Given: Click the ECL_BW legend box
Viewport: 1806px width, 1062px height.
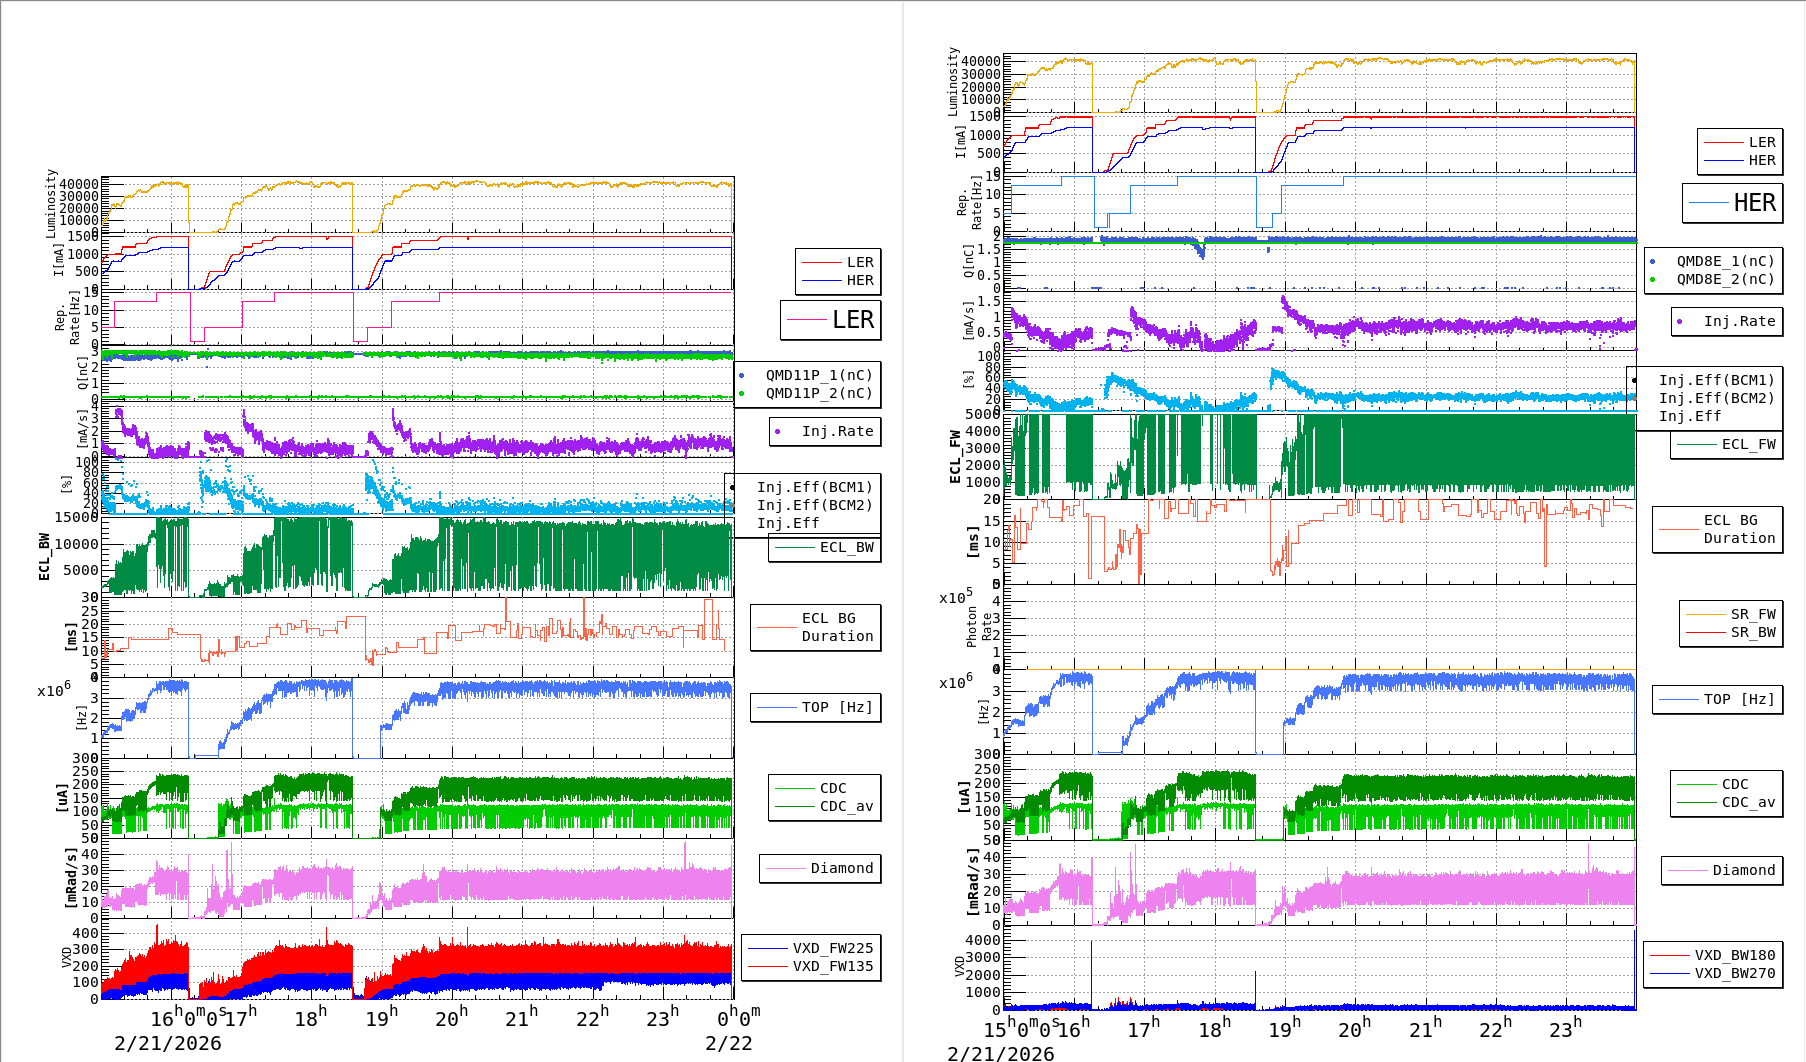Looking at the screenshot, I should 825,547.
